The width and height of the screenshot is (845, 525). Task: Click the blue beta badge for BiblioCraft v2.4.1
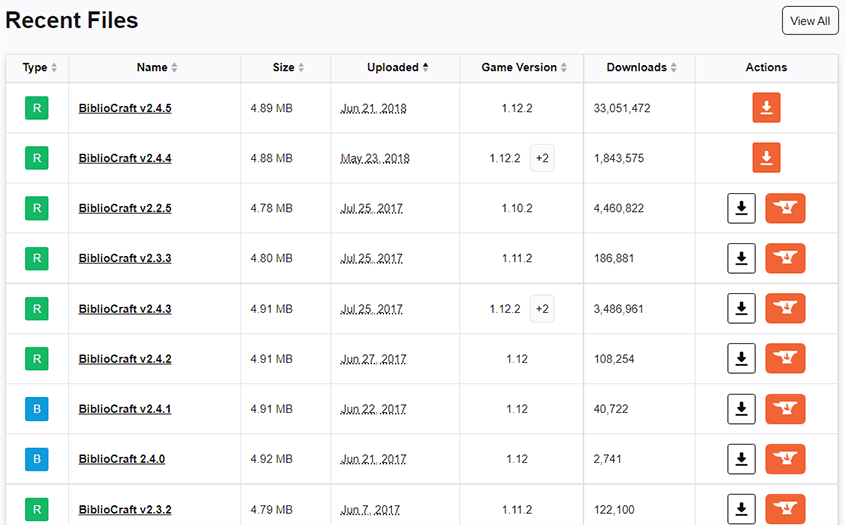(x=36, y=408)
